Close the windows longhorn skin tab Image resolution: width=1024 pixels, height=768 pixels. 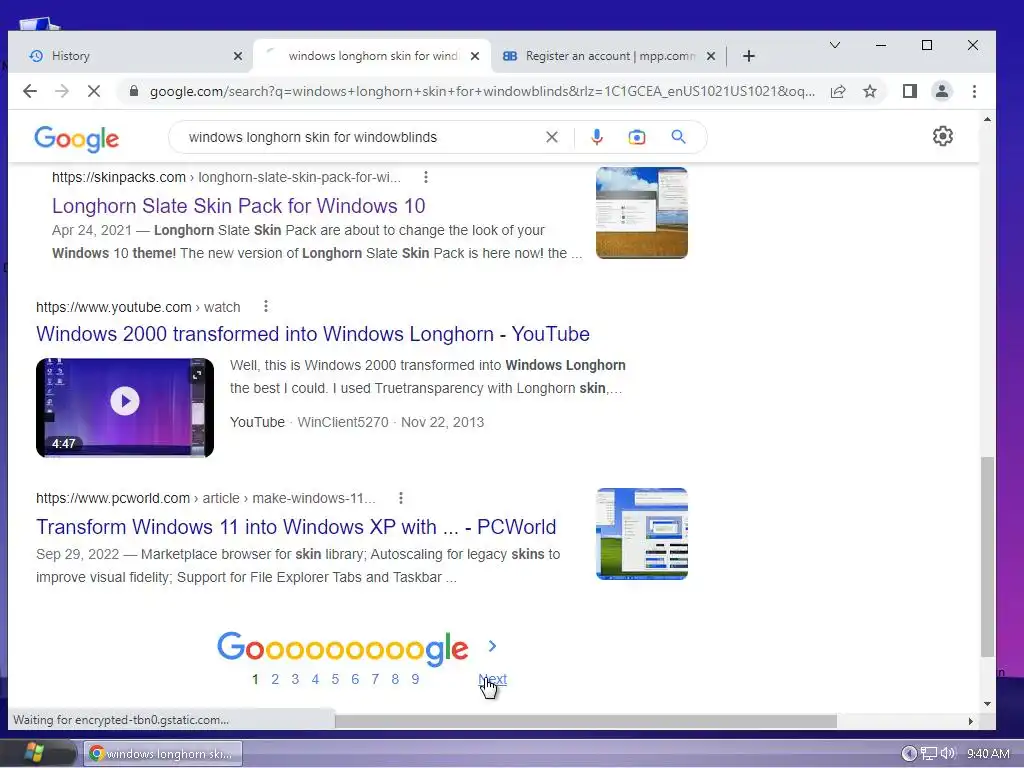click(x=475, y=56)
